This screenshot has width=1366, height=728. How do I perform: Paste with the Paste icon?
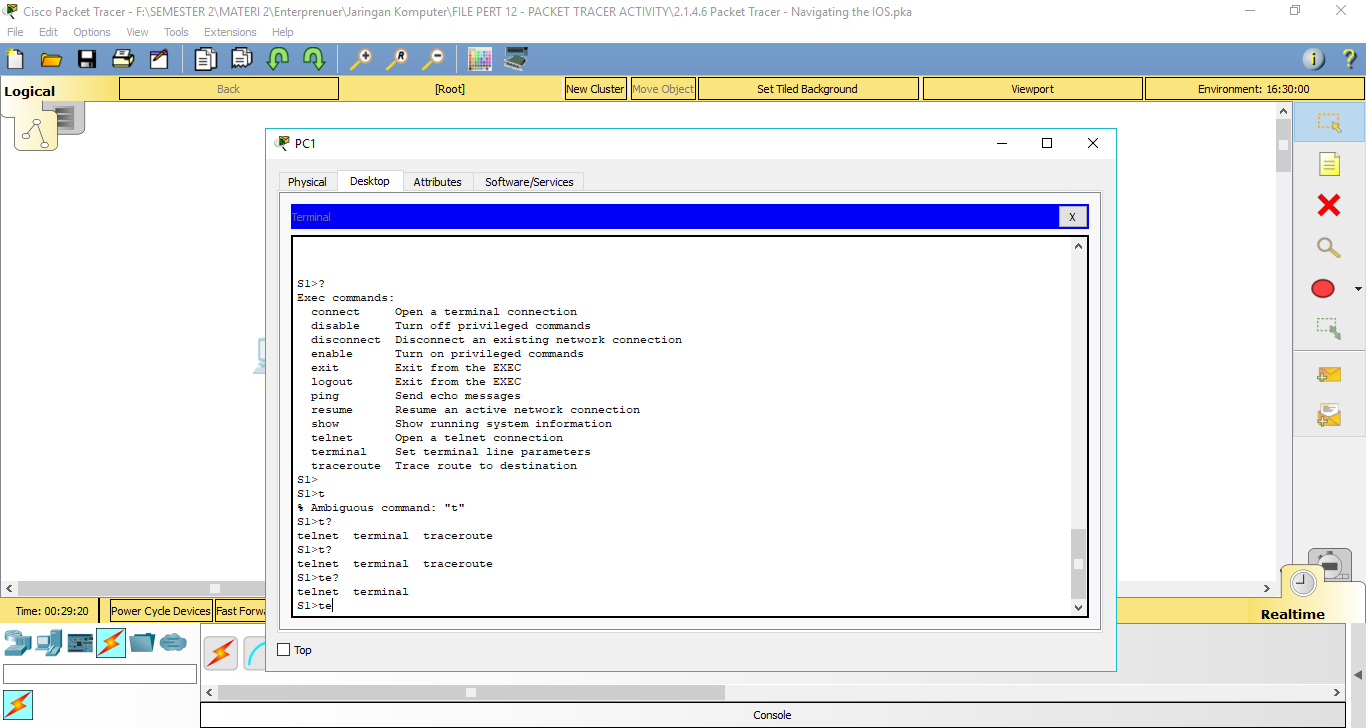tap(242, 59)
